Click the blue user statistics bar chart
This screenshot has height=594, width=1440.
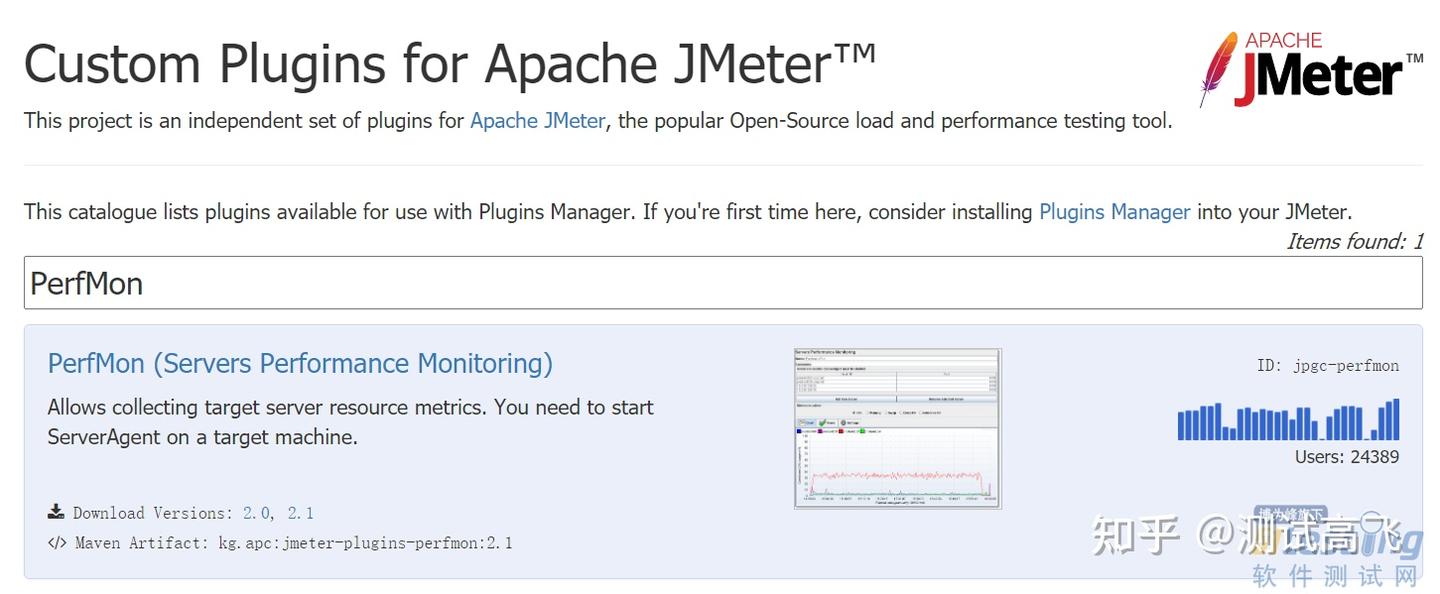coord(1288,420)
